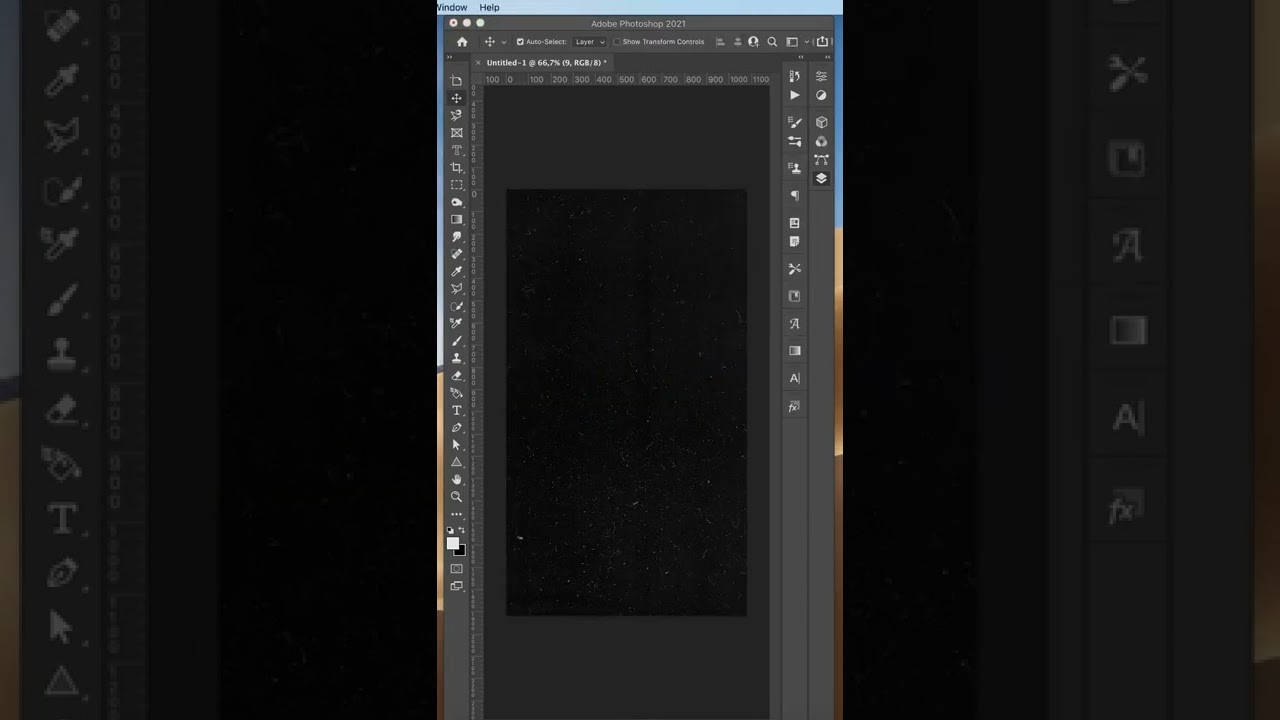Image resolution: width=1280 pixels, height=720 pixels.
Task: Click the Share export icon
Action: (822, 42)
